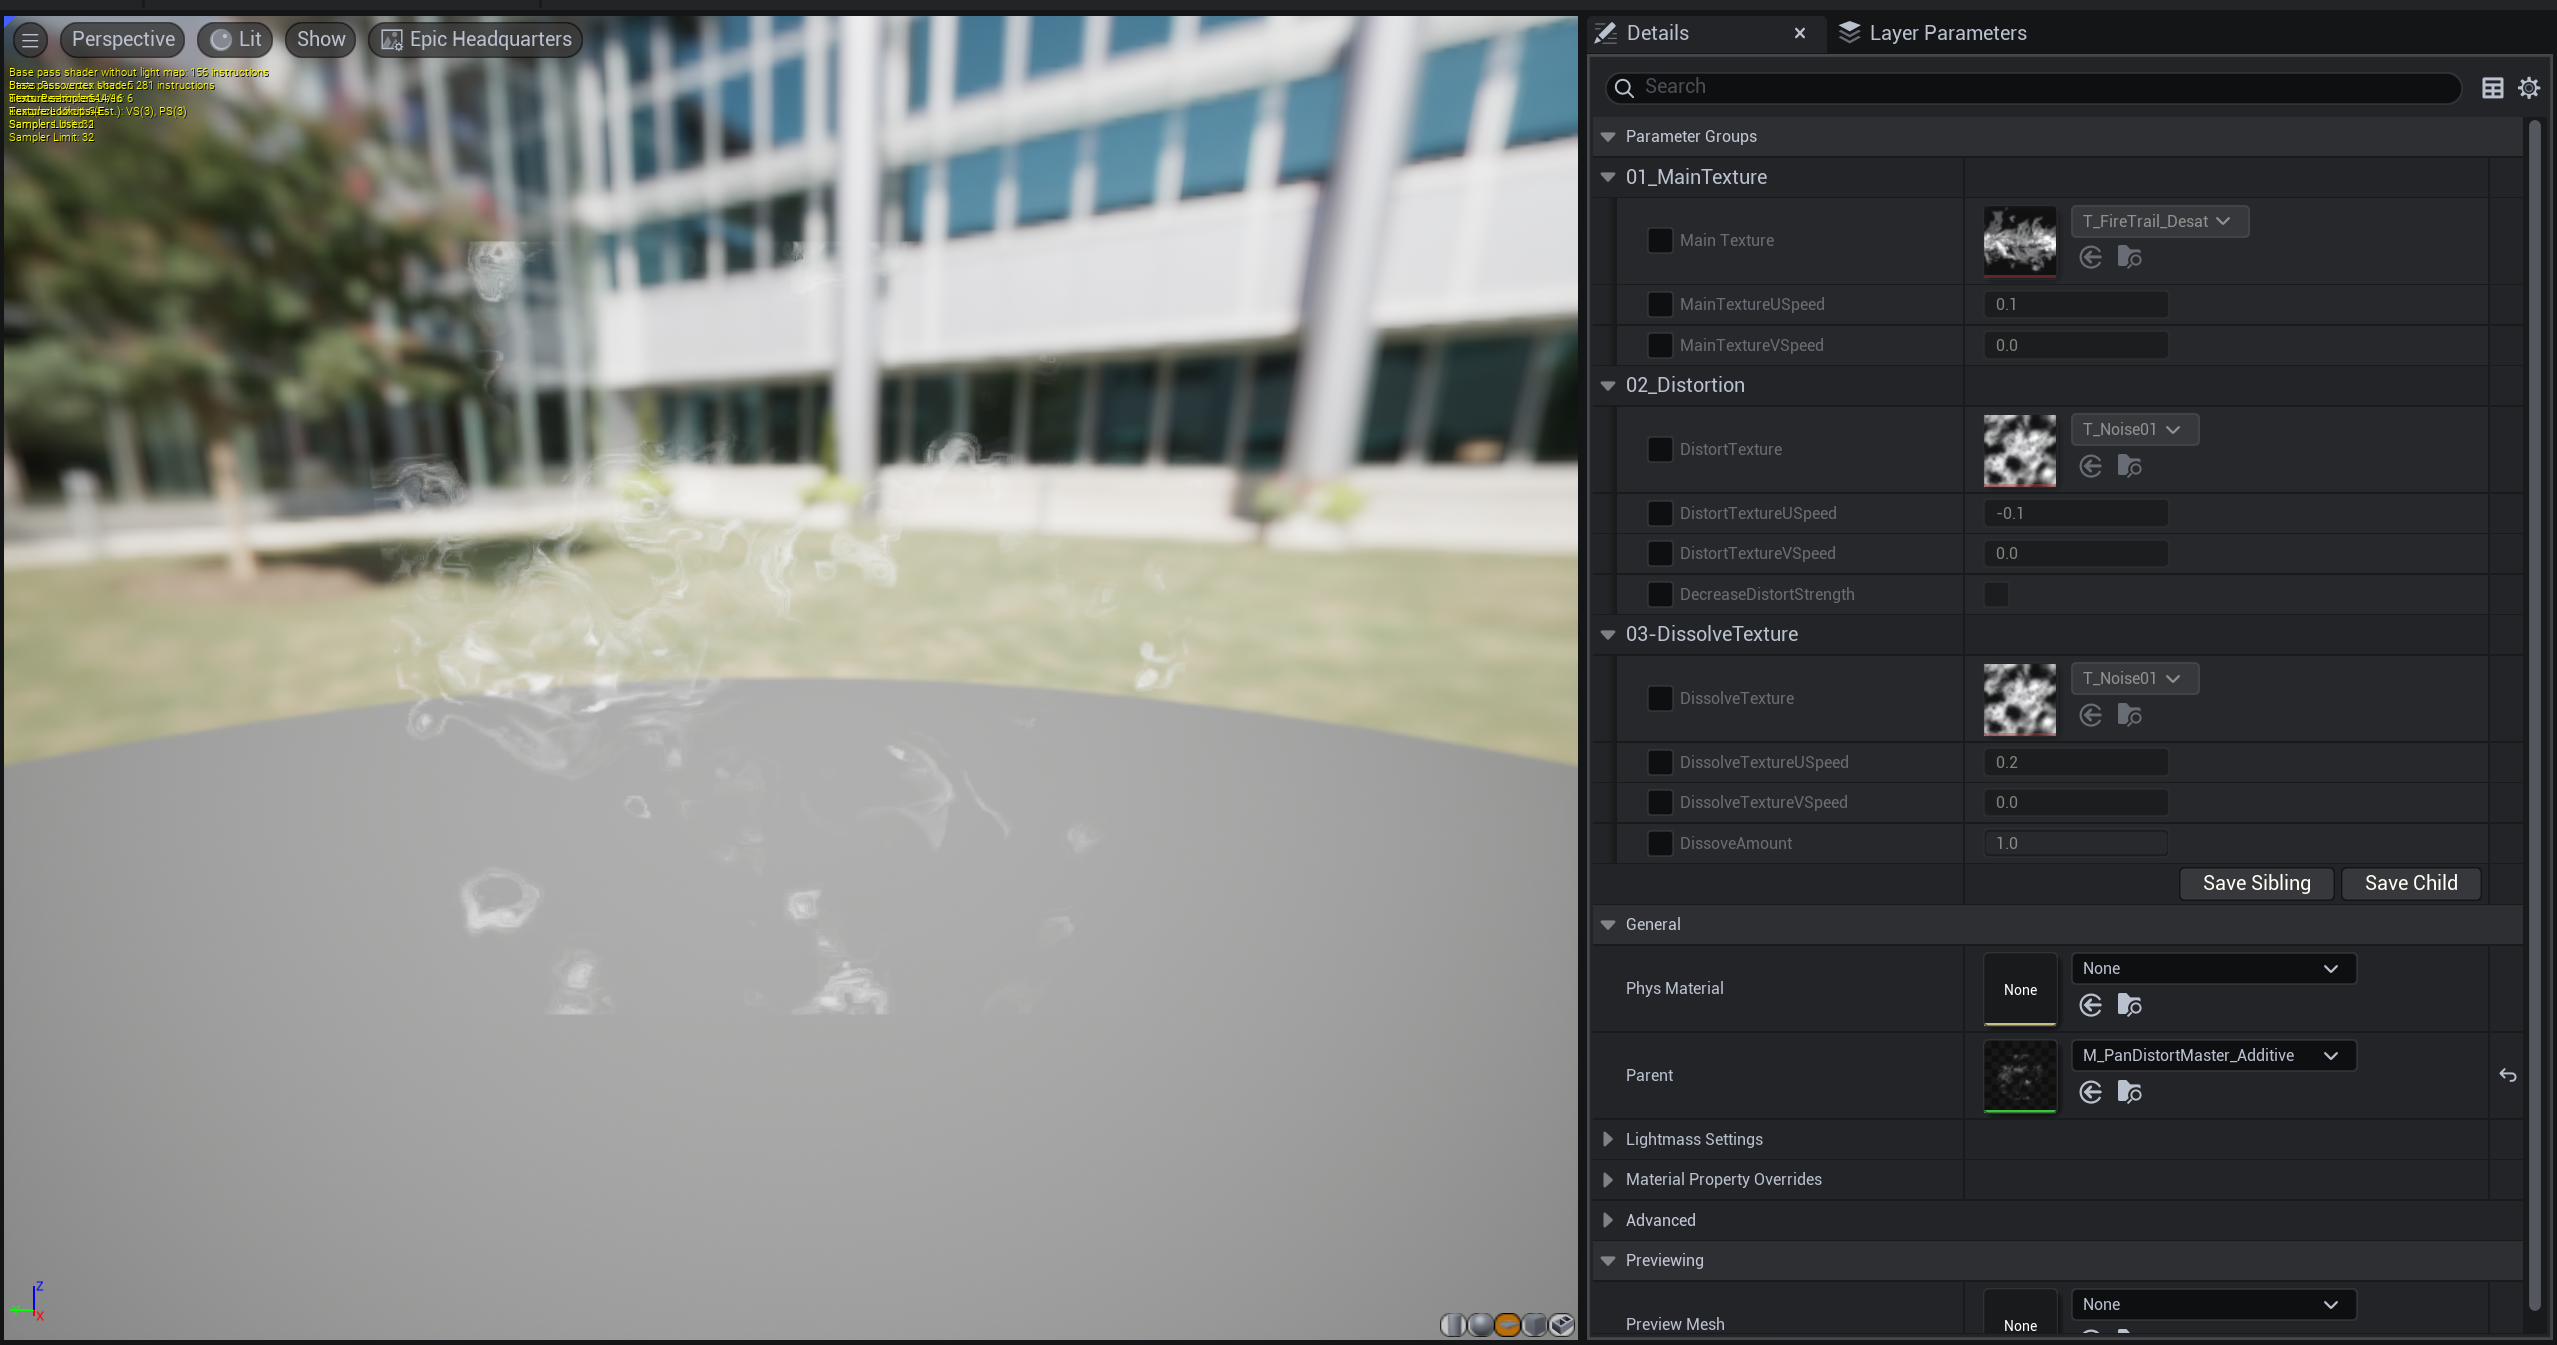Click the Save Child button

[2410, 883]
